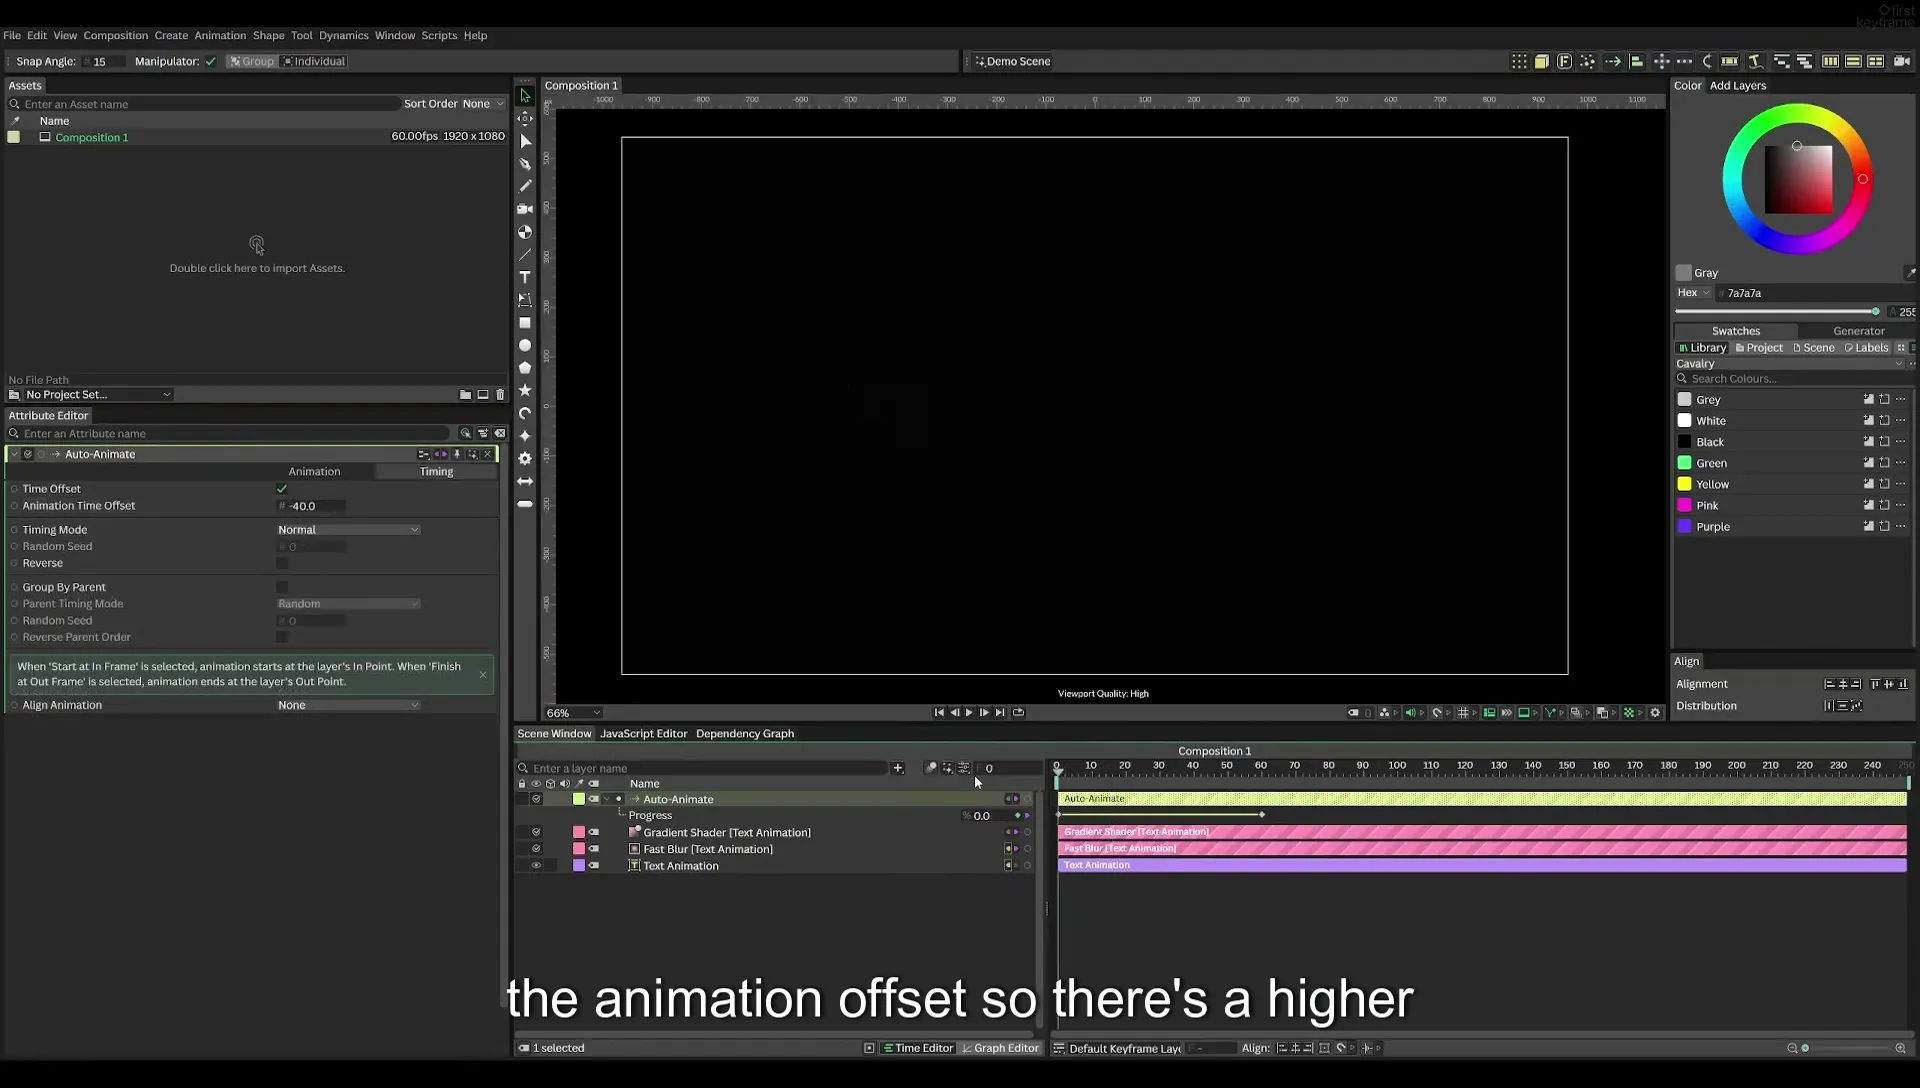
Task: Choose the Ellipse shape tool
Action: [525, 345]
